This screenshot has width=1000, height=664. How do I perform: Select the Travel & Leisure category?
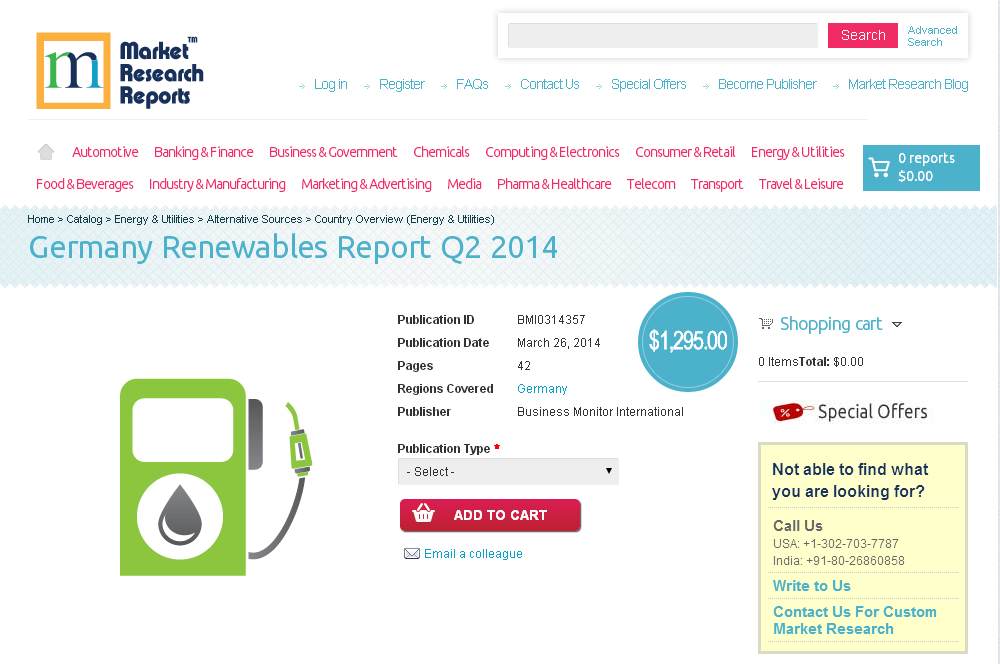pyautogui.click(x=801, y=184)
